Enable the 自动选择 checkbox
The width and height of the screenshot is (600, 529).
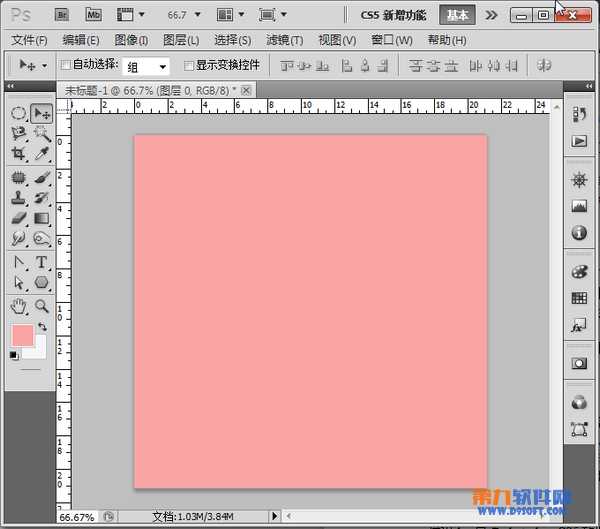66,65
